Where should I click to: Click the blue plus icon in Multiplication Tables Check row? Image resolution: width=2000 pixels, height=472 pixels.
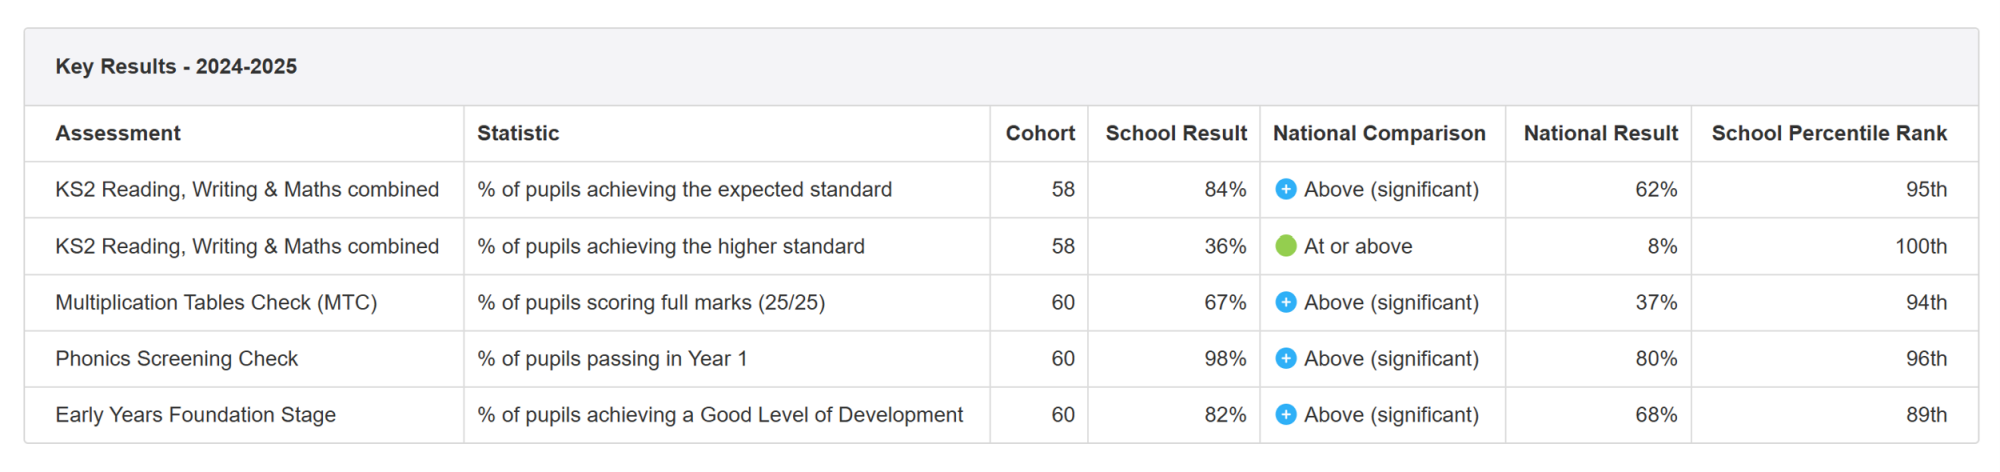coord(1286,302)
